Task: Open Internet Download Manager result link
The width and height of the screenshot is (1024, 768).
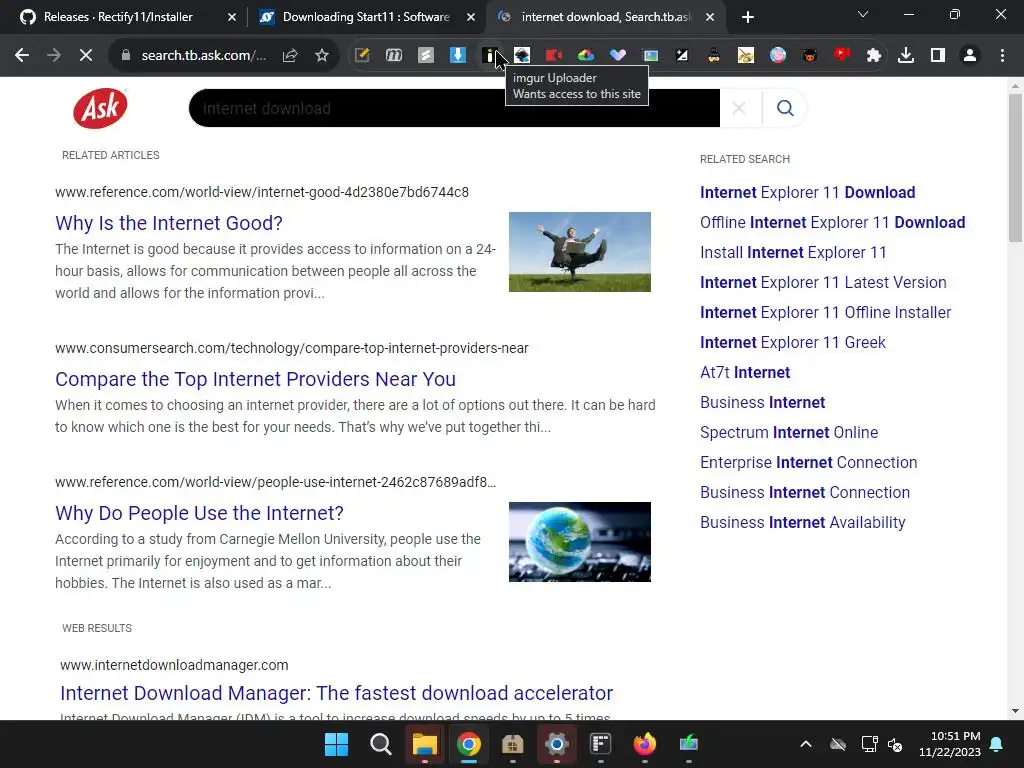Action: (336, 693)
